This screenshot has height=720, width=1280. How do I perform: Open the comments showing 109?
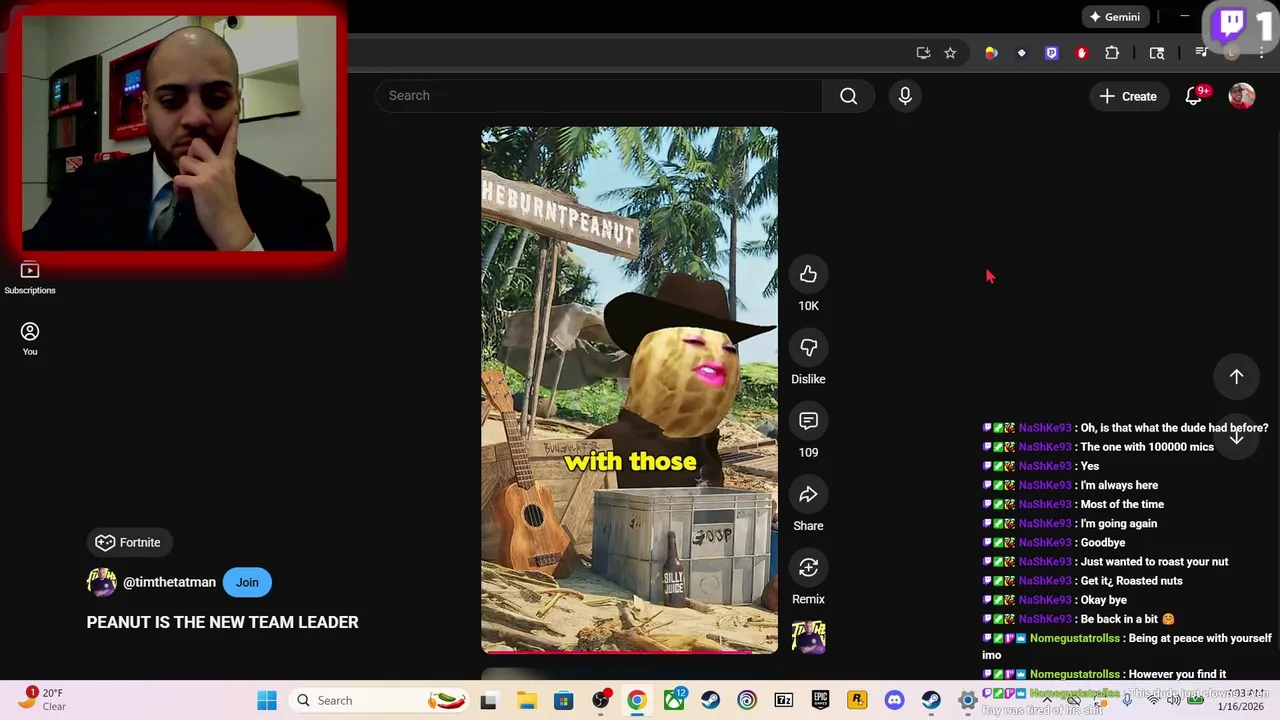coord(808,421)
